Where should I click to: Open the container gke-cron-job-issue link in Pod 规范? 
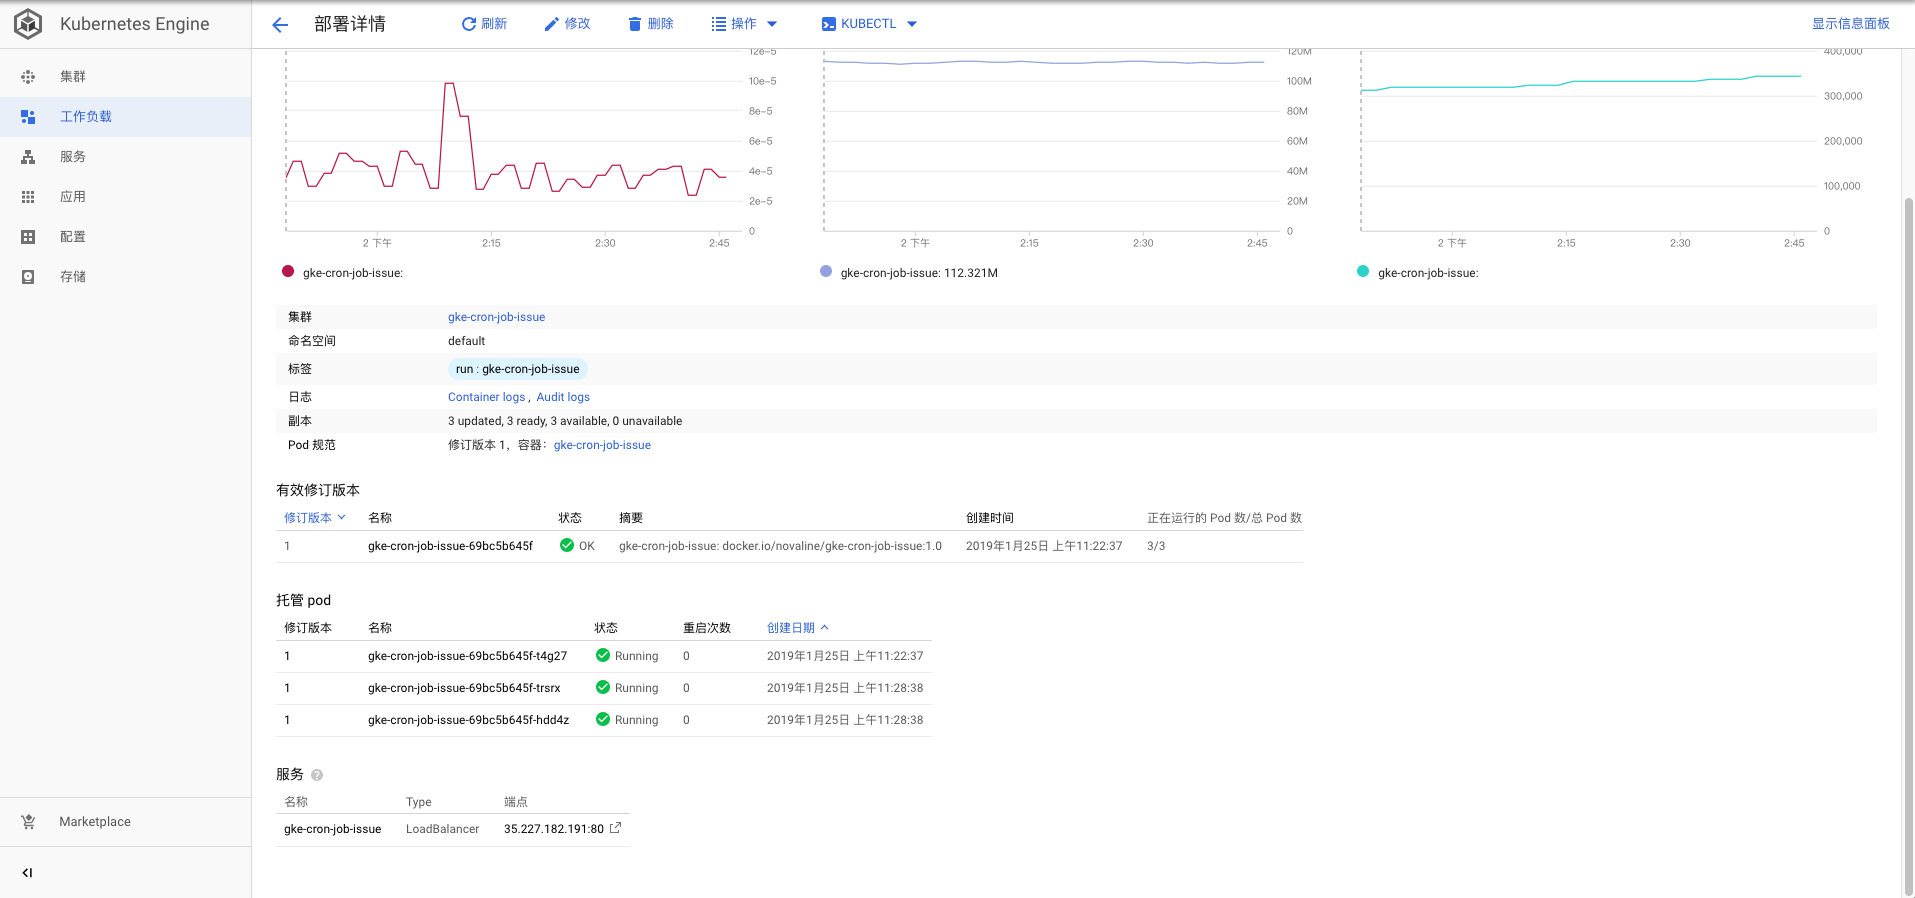tap(602, 445)
